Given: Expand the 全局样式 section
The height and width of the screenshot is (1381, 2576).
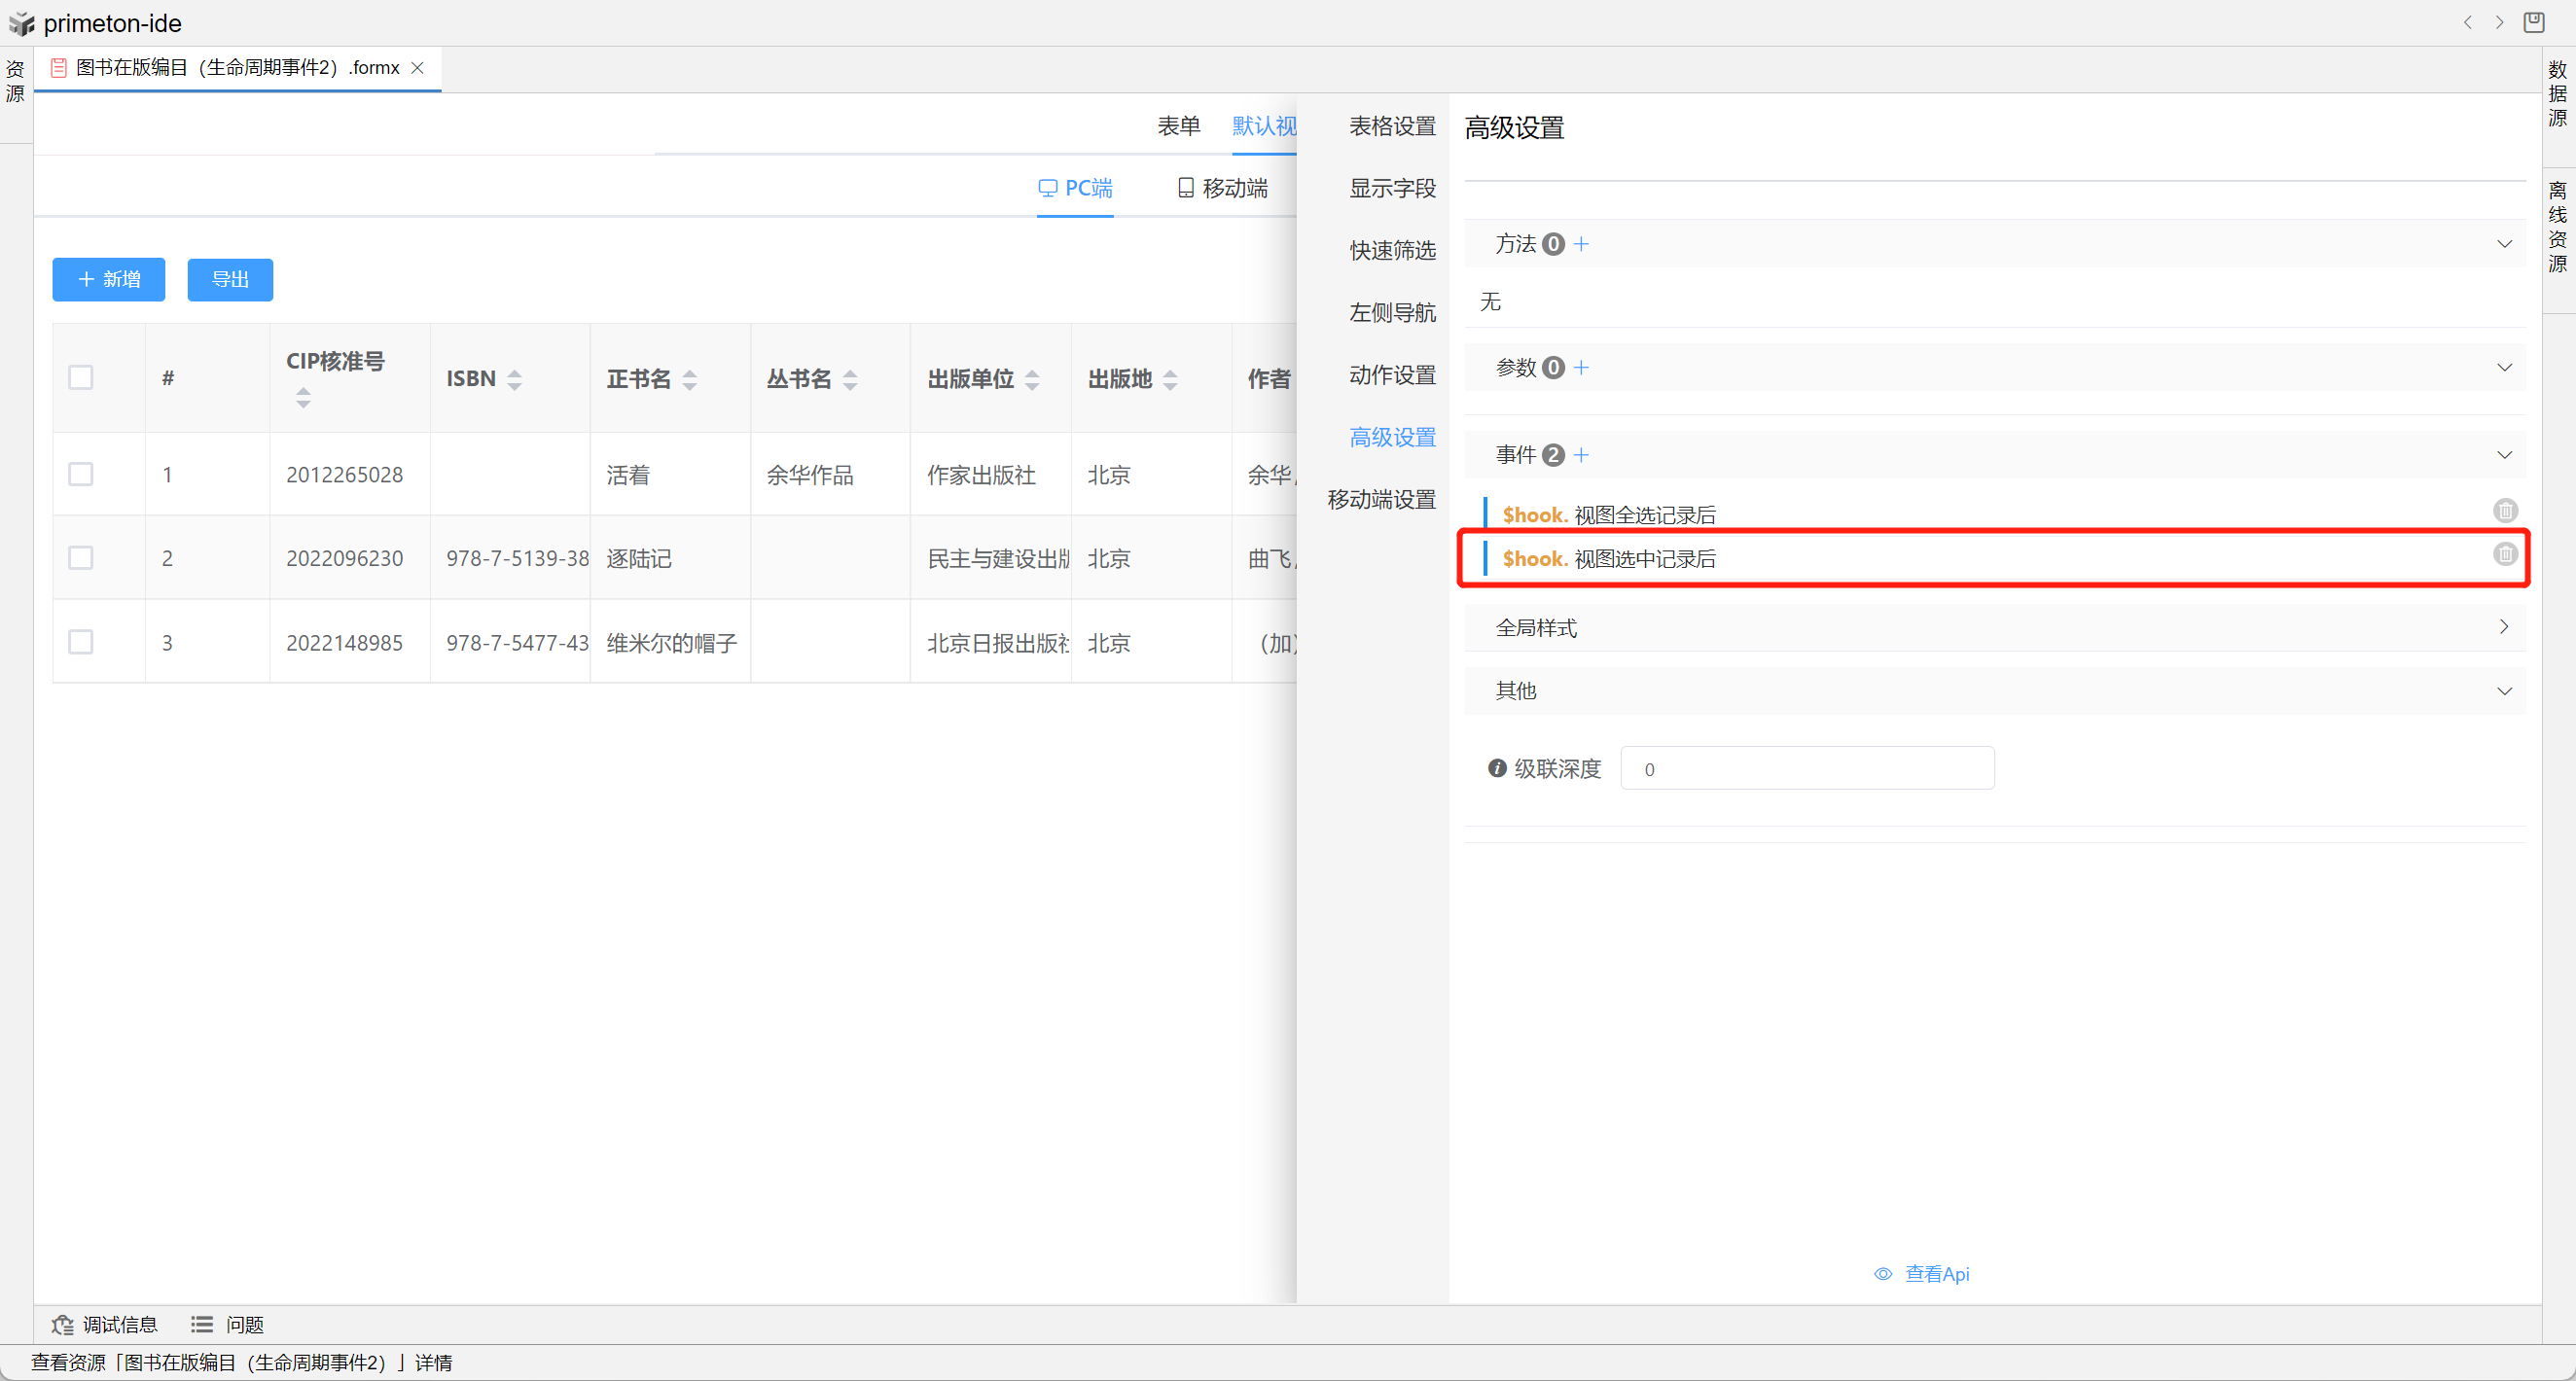Looking at the screenshot, I should [x=2503, y=627].
